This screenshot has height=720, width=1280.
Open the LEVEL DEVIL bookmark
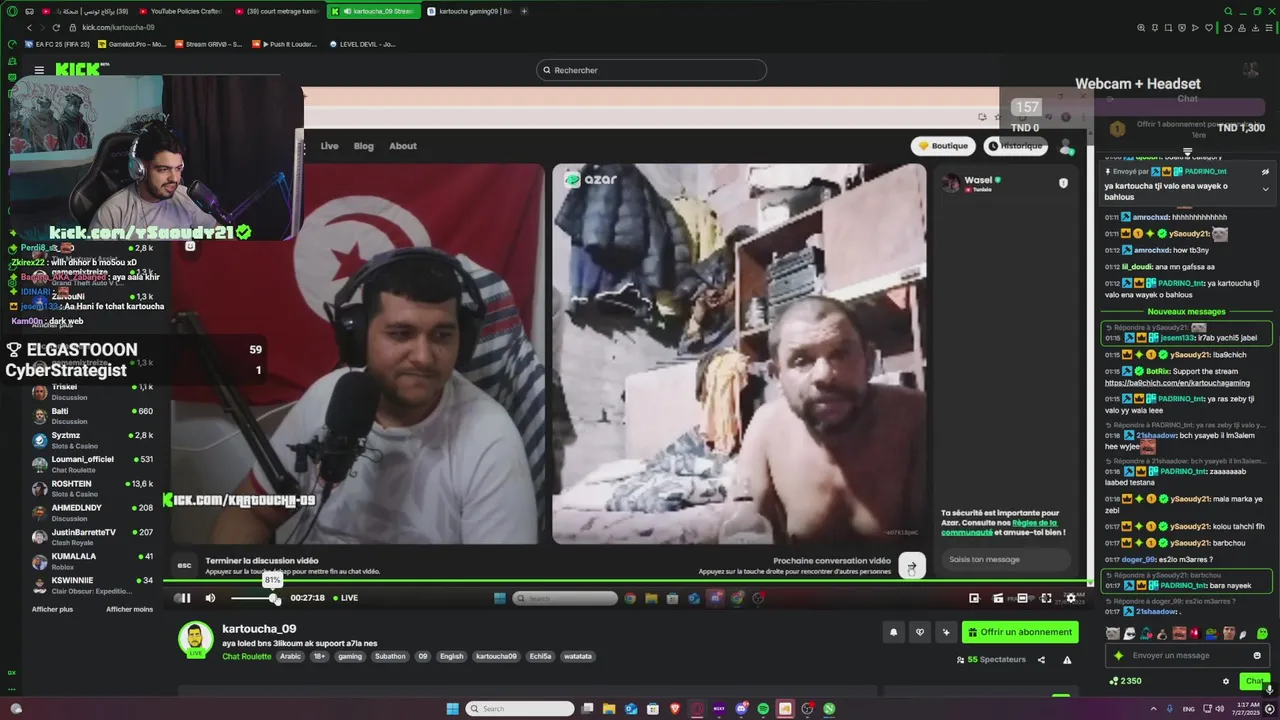(x=362, y=44)
